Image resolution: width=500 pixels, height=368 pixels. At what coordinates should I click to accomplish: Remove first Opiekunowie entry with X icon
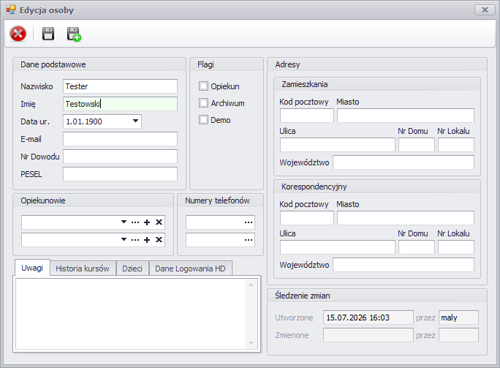click(x=159, y=222)
